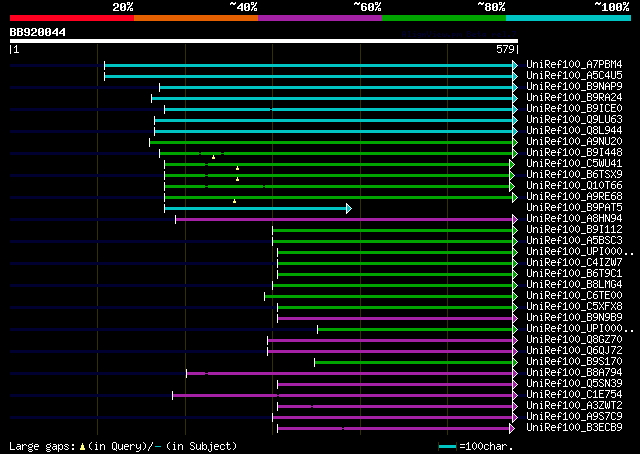
Task: Click the BB920044 query name
Action: tap(38, 32)
